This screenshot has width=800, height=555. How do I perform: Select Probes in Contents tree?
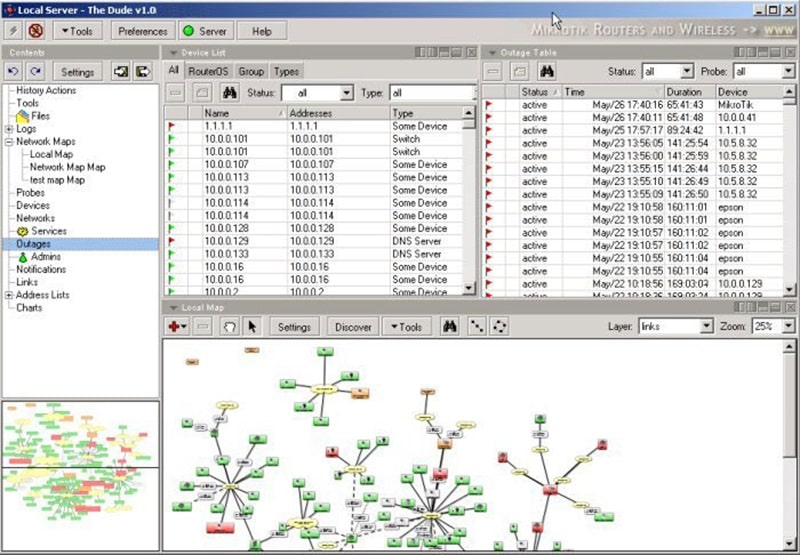[30, 192]
